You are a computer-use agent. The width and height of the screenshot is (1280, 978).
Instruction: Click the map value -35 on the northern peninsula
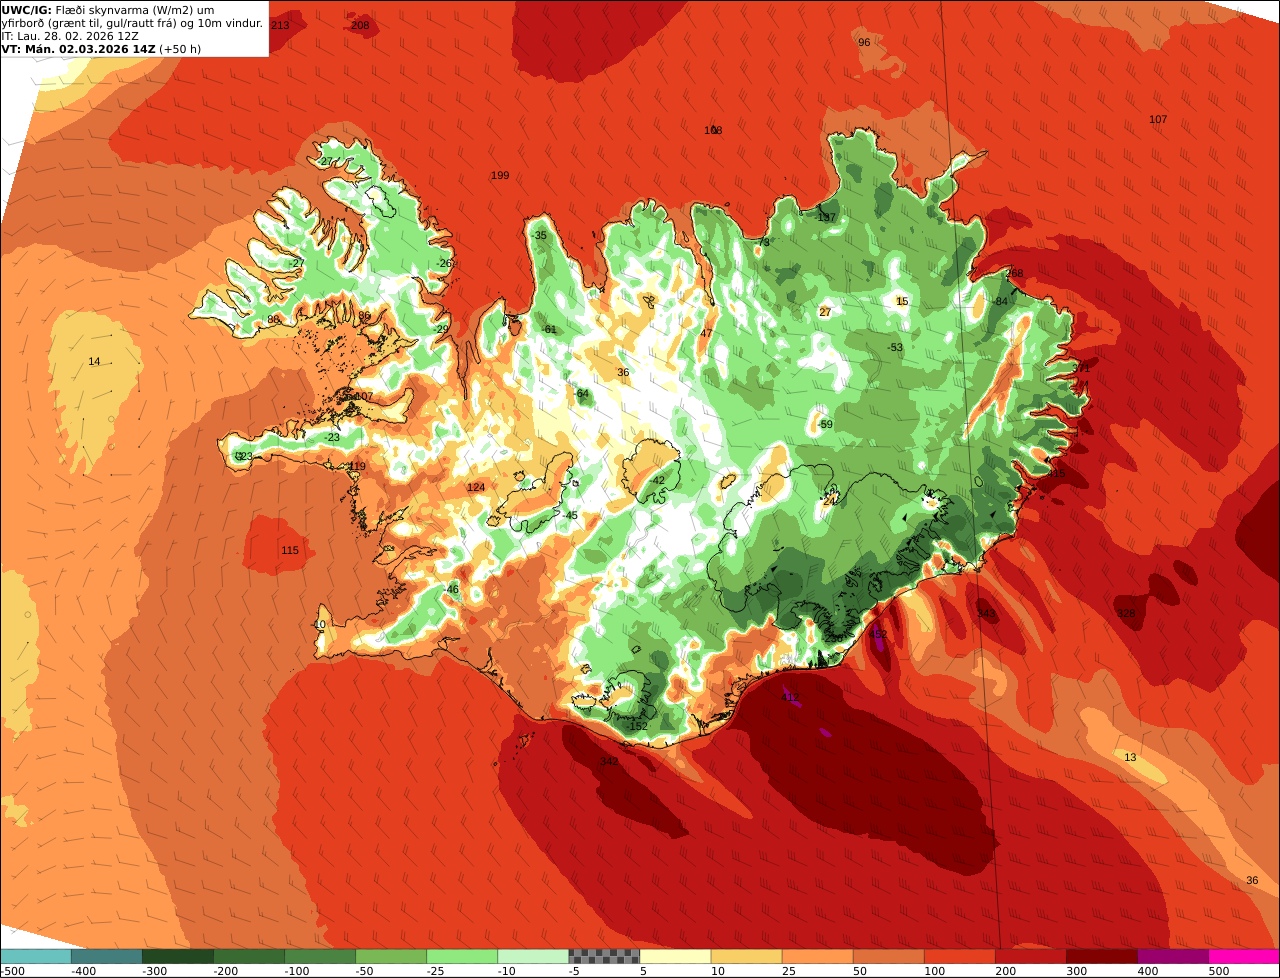540,235
